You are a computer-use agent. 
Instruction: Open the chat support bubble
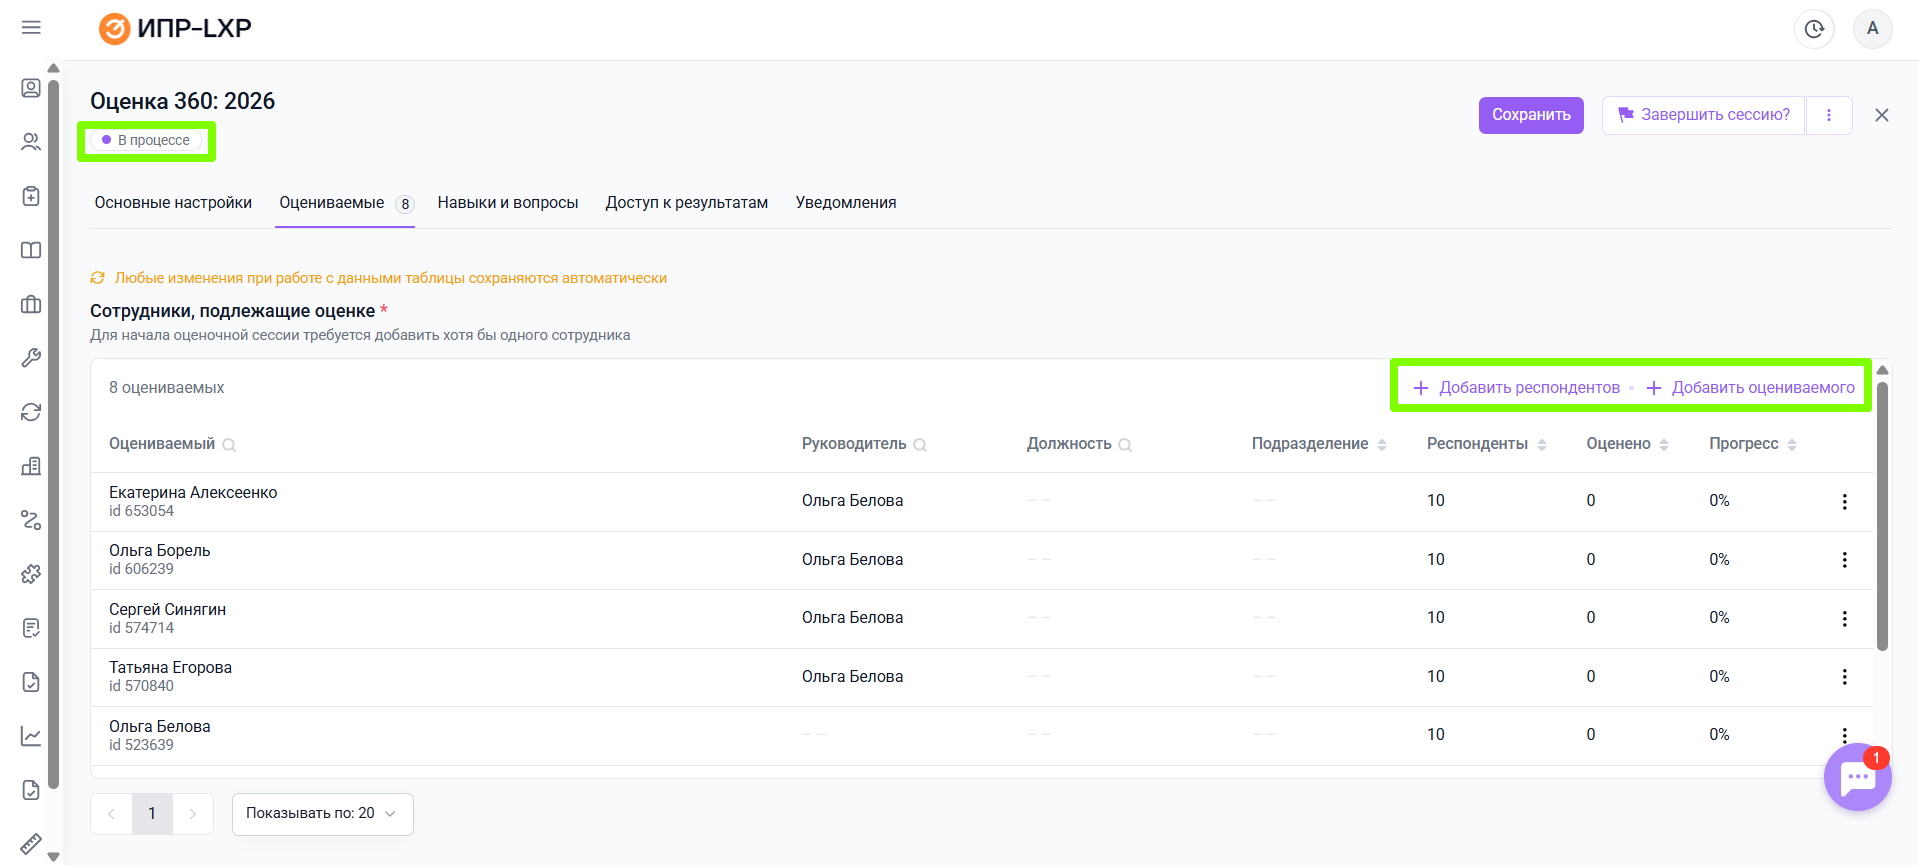pos(1857,777)
